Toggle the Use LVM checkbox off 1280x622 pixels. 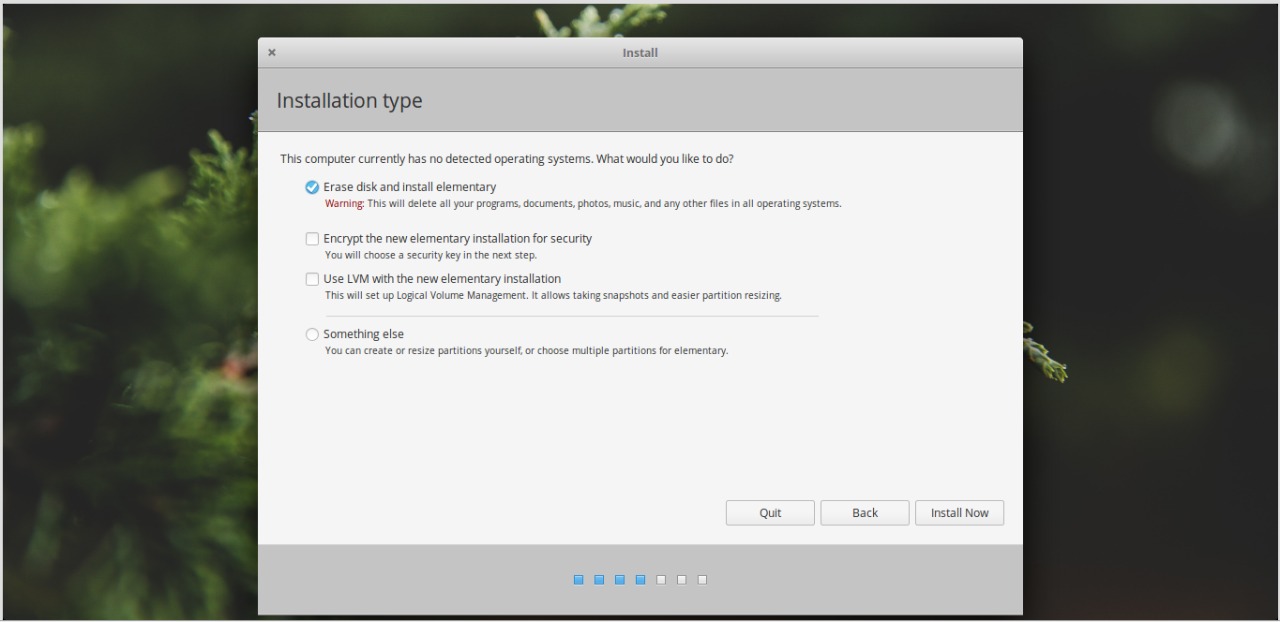312,279
